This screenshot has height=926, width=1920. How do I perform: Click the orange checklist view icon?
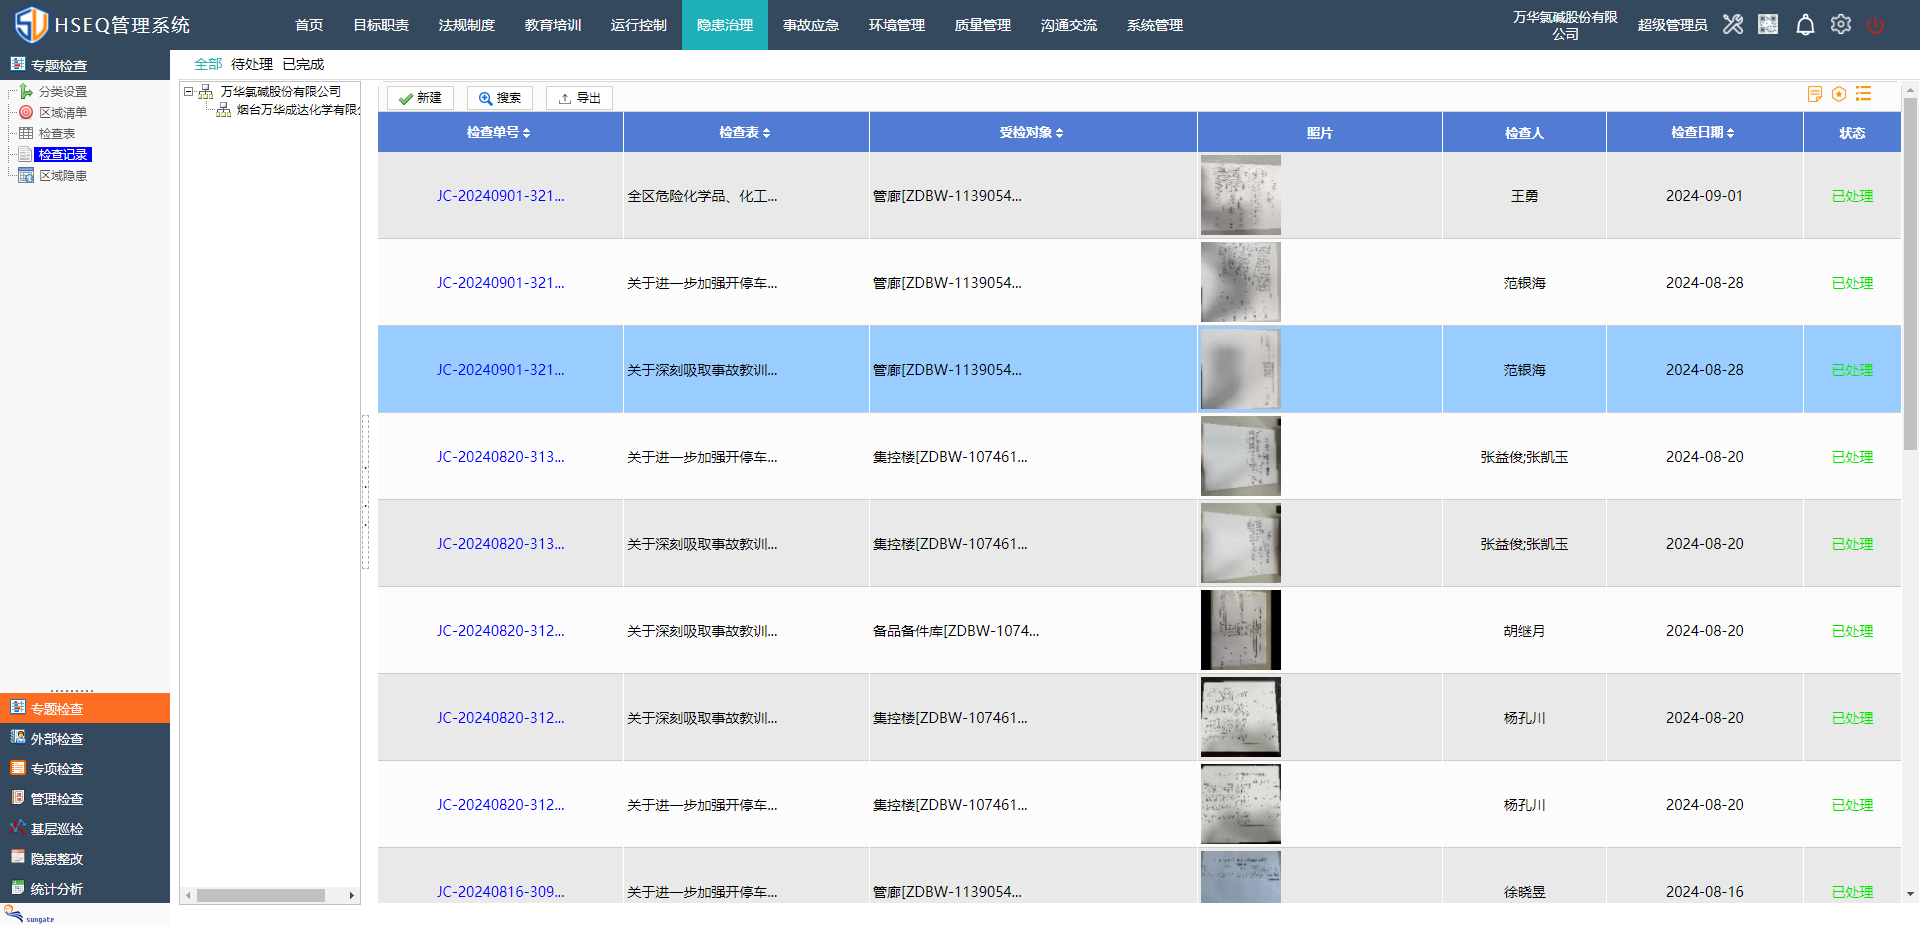coord(1864,94)
